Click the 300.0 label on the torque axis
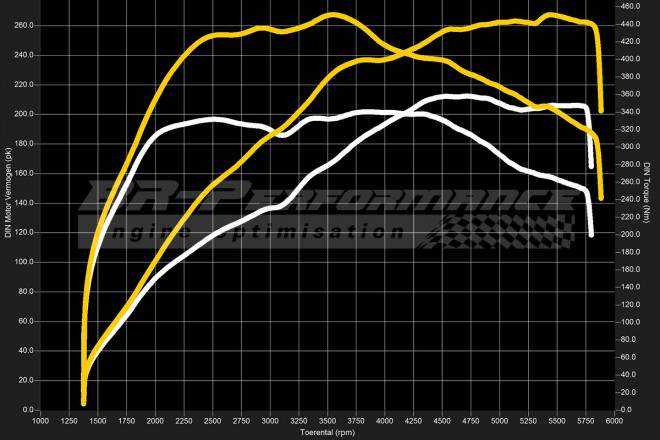 coord(632,147)
